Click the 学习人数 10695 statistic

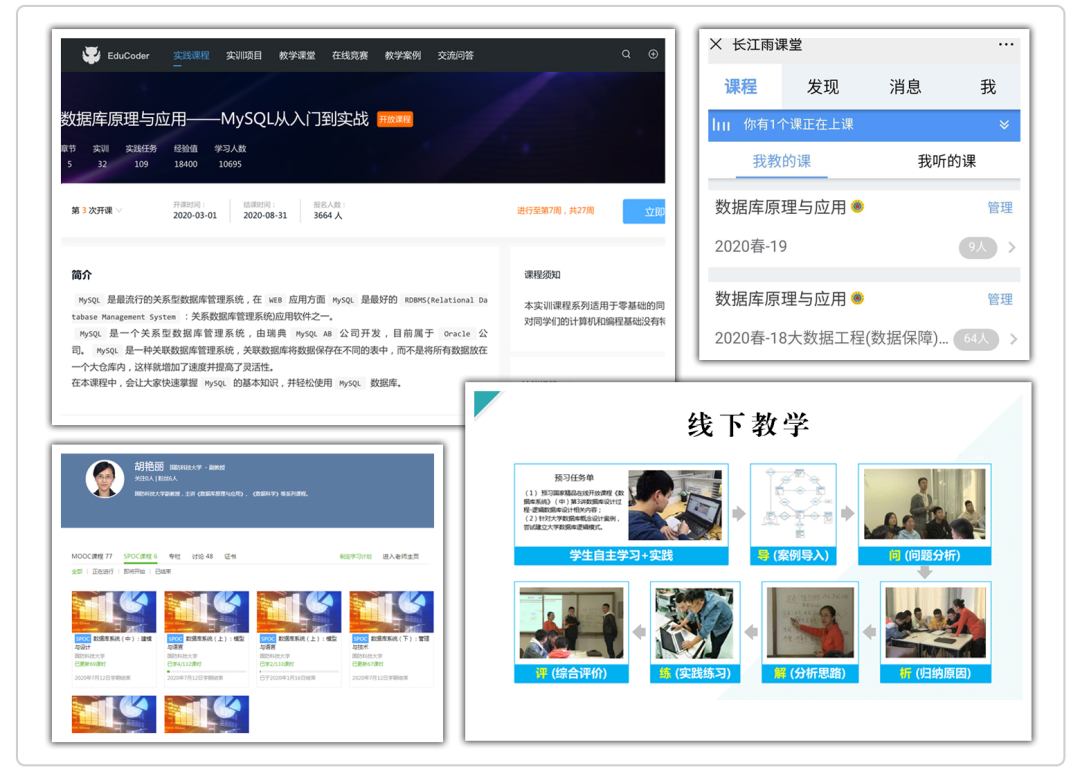(x=230, y=156)
